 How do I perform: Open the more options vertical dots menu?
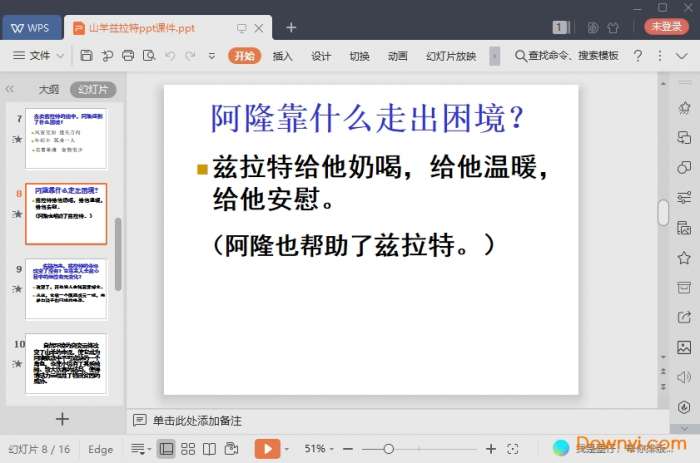point(660,56)
